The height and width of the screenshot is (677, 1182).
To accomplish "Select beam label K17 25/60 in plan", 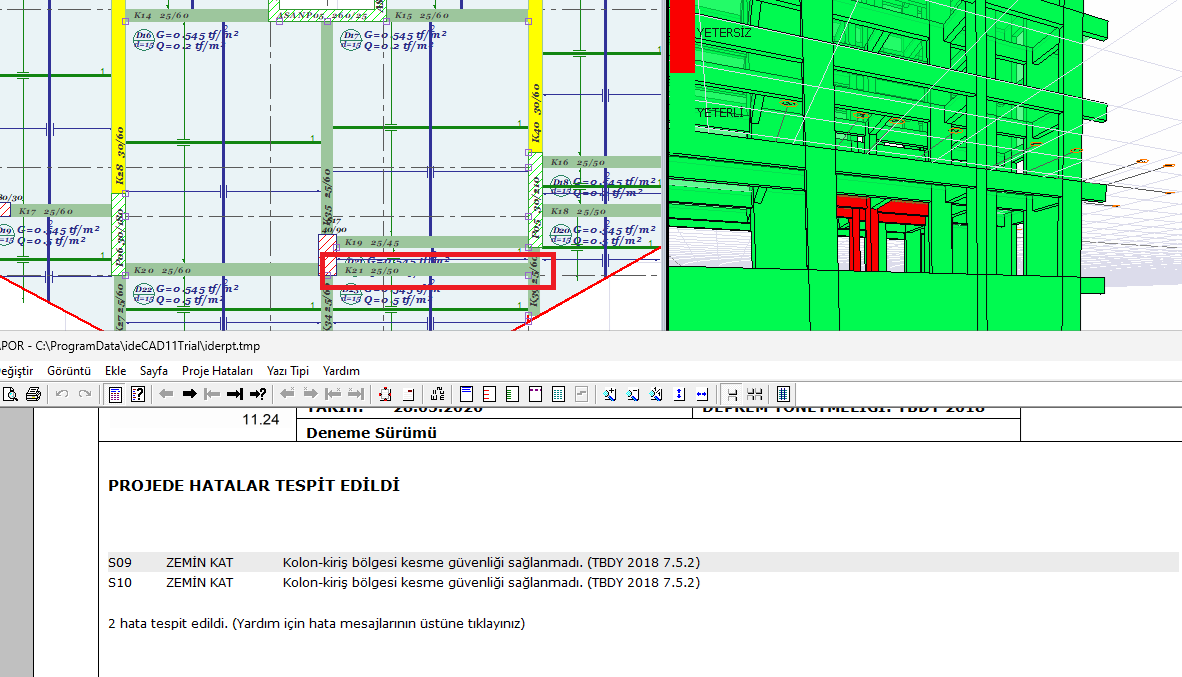I will 46,212.
